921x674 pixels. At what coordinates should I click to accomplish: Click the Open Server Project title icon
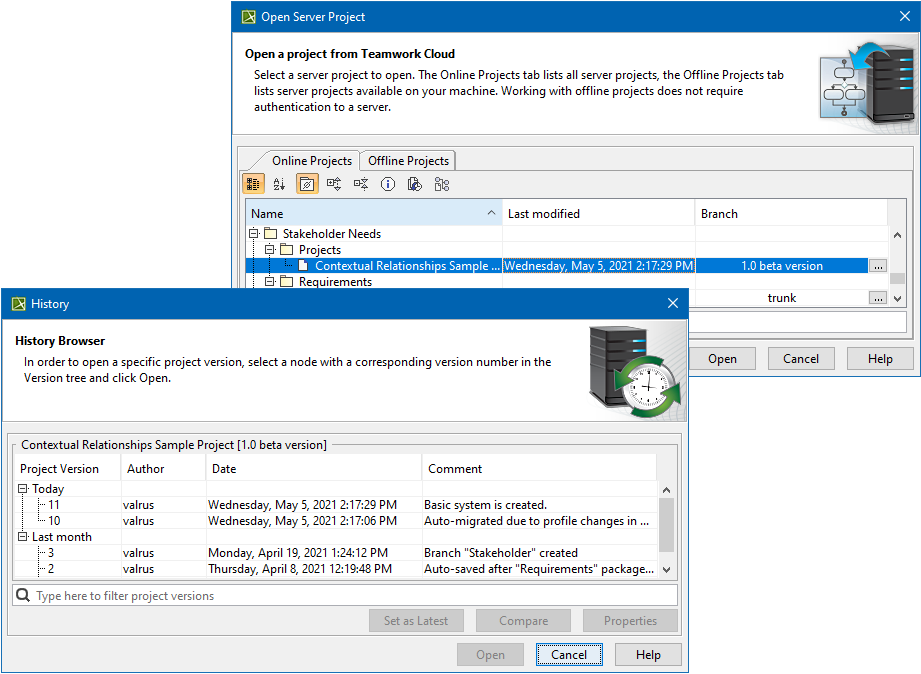(248, 16)
